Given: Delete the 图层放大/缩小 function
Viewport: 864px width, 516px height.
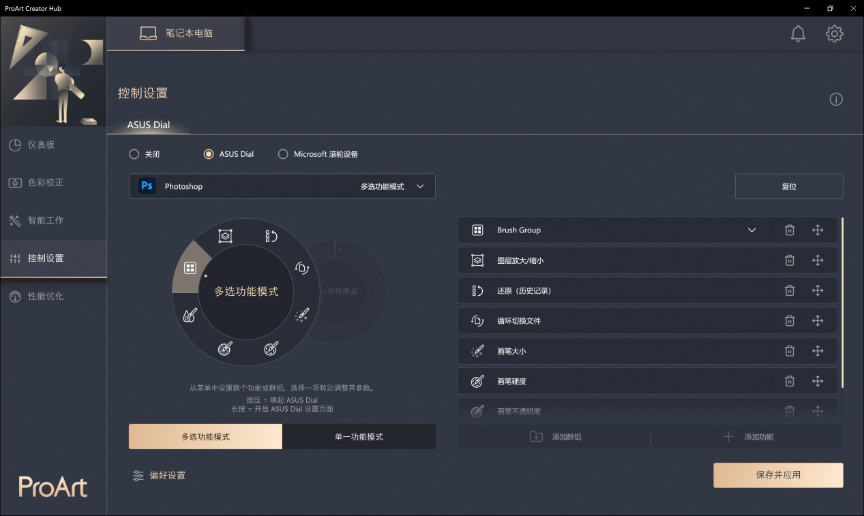Looking at the screenshot, I should click(x=790, y=260).
